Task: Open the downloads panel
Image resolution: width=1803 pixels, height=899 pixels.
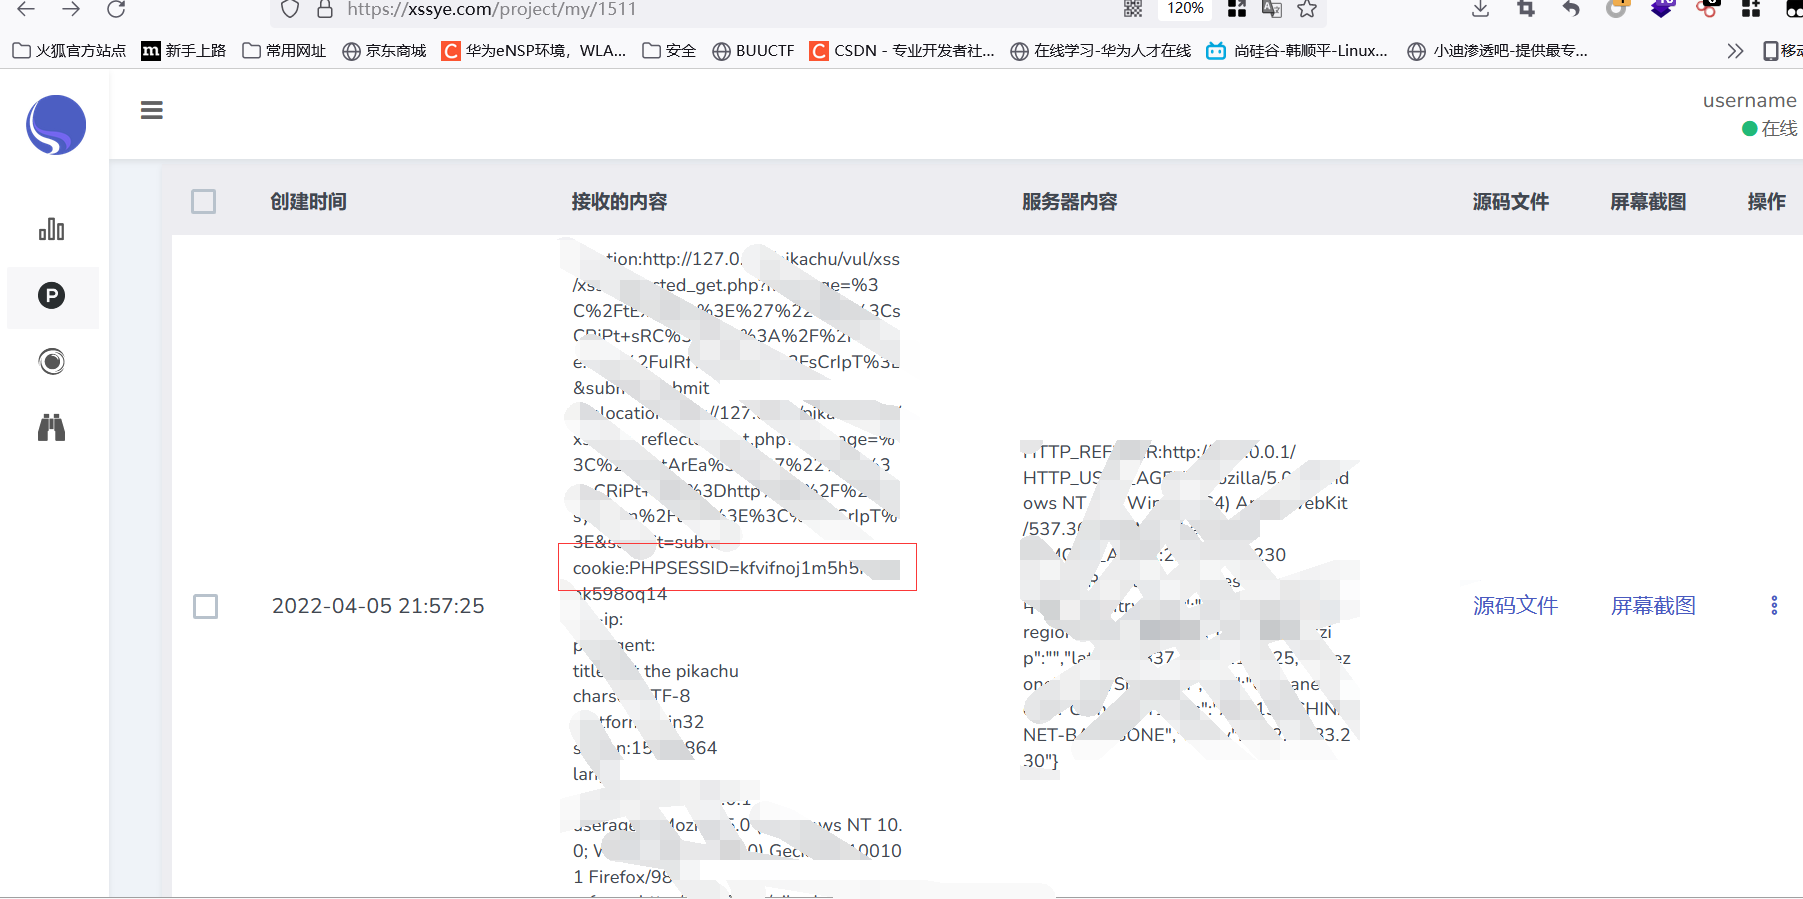Action: 1481,9
